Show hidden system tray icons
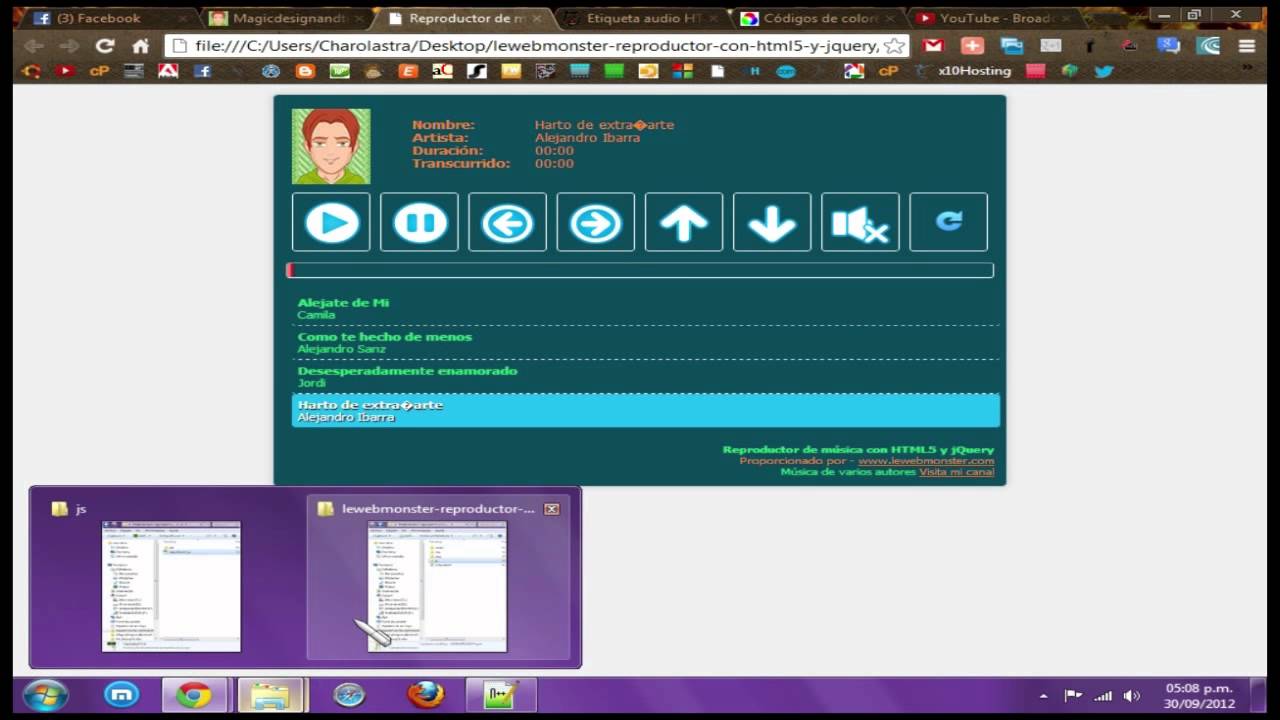This screenshot has width=1280, height=720. coord(1044,696)
